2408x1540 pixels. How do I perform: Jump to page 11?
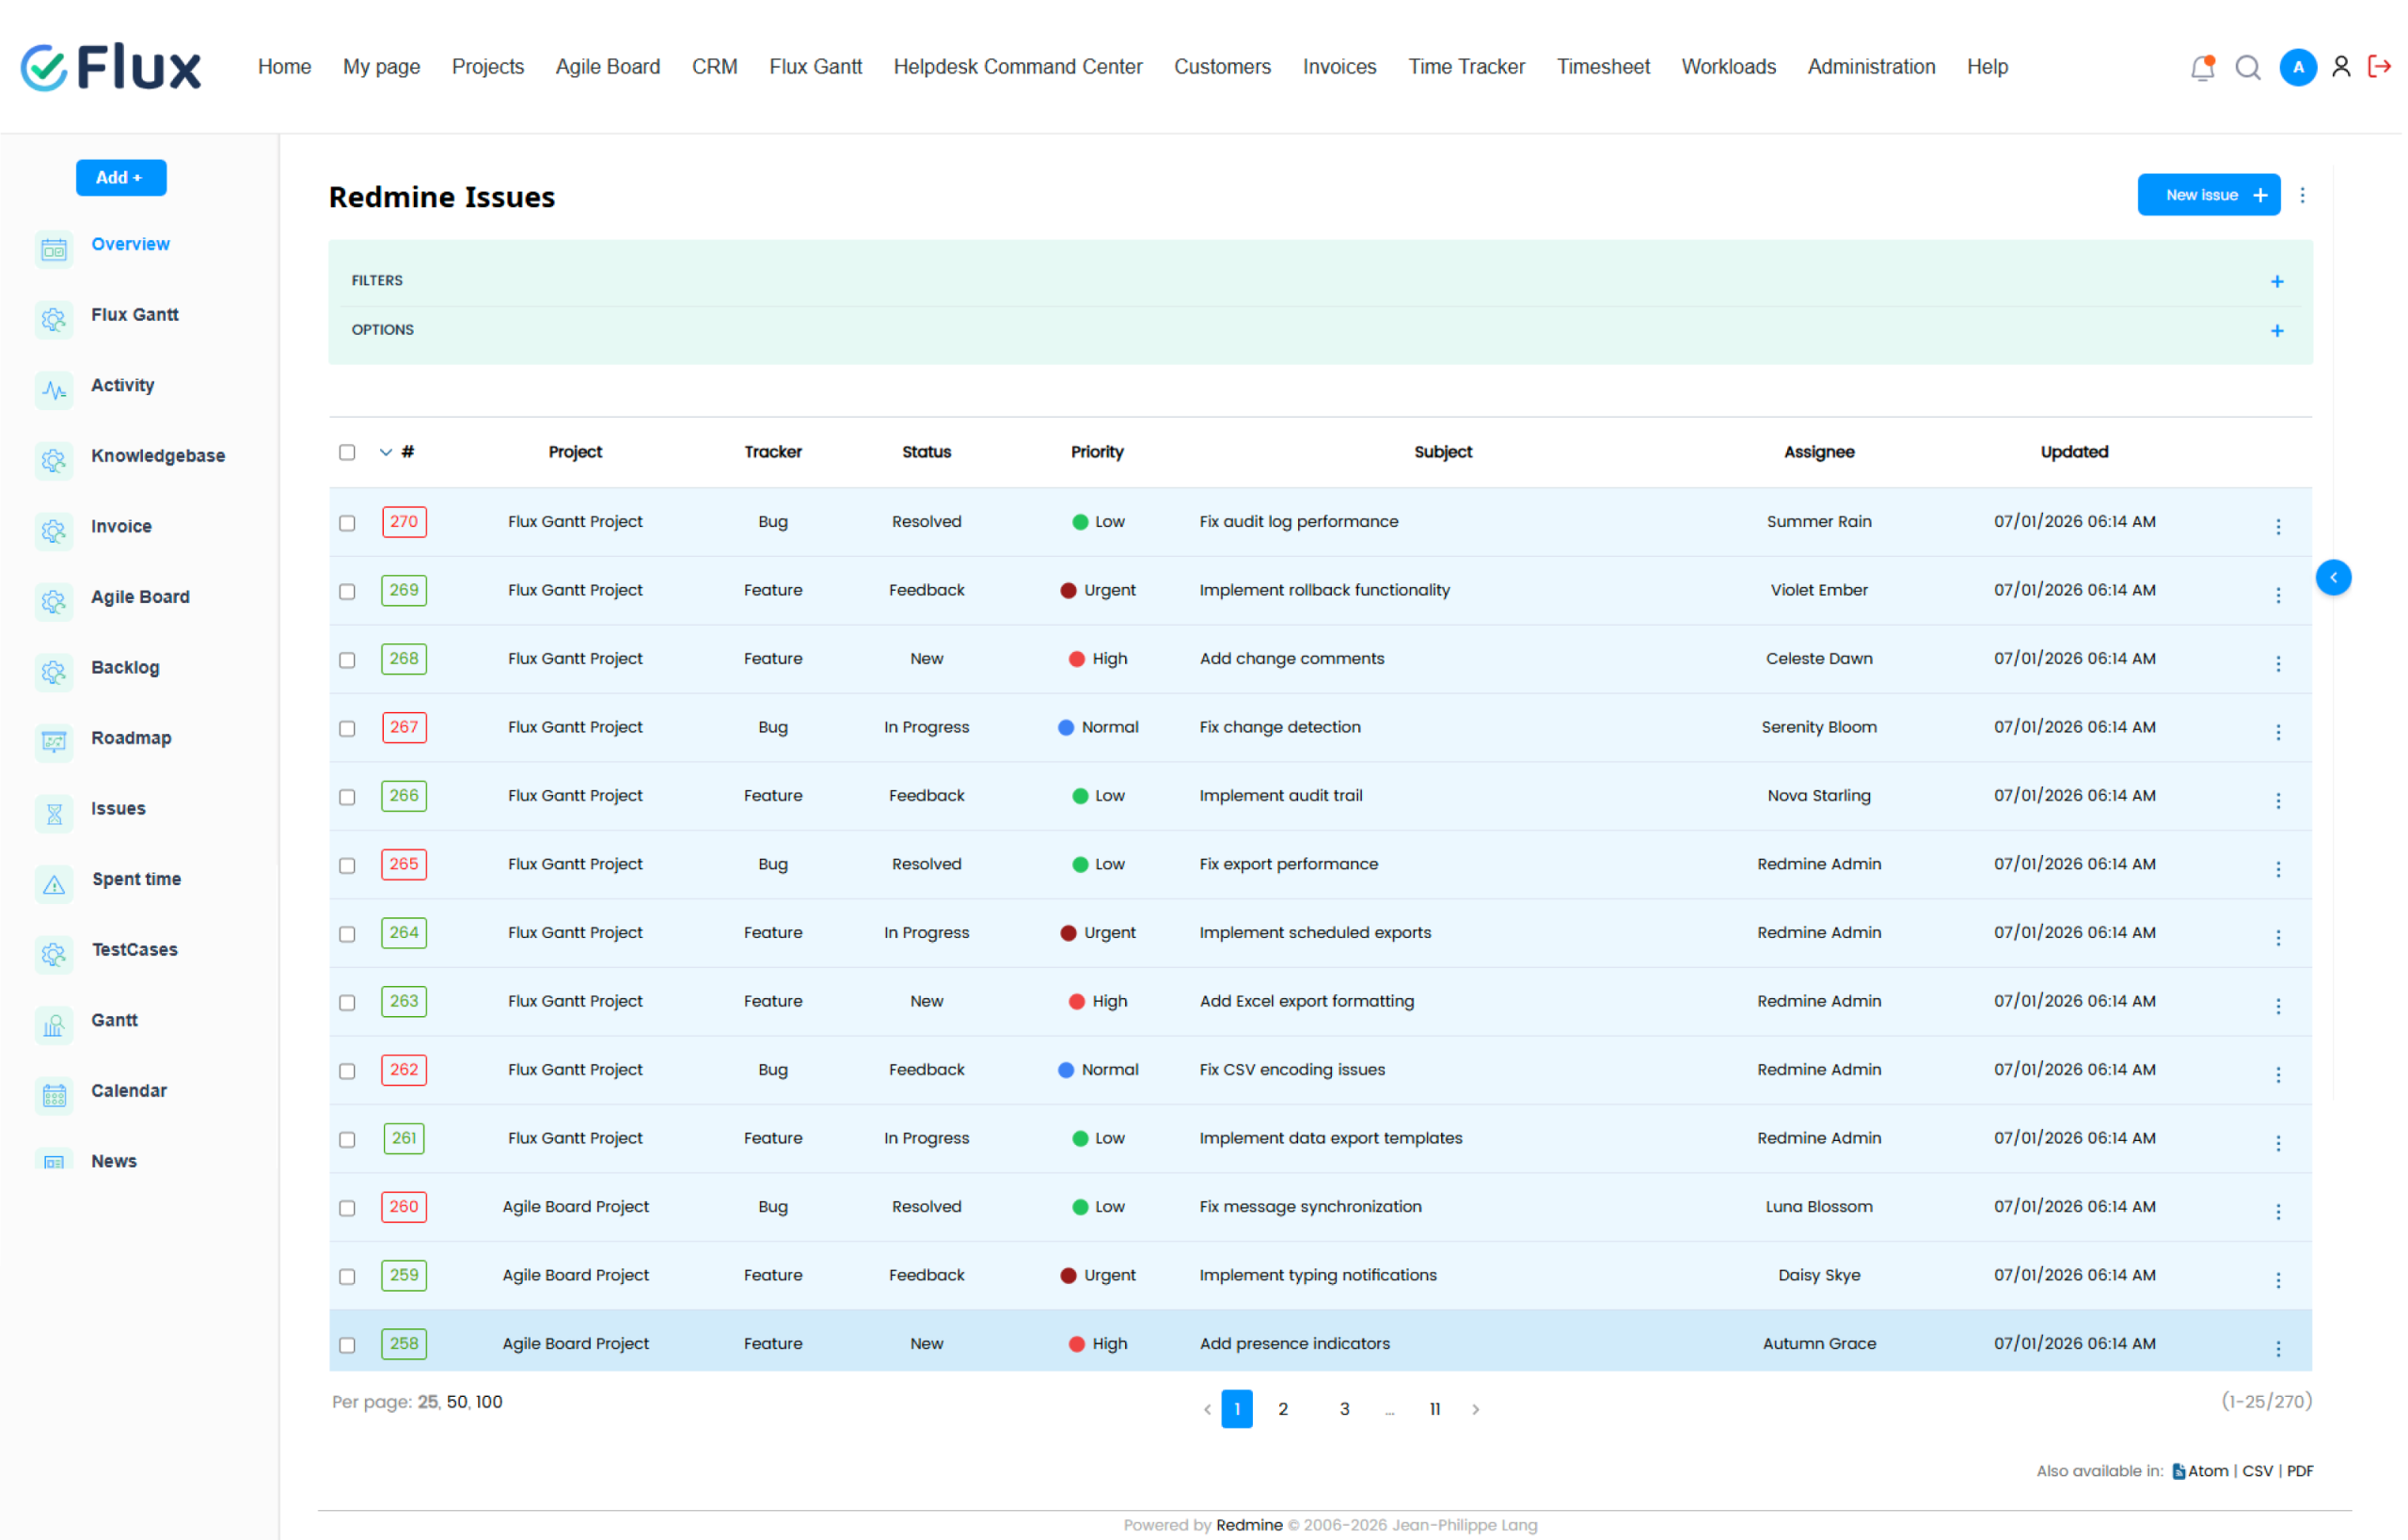pyautogui.click(x=1434, y=1409)
